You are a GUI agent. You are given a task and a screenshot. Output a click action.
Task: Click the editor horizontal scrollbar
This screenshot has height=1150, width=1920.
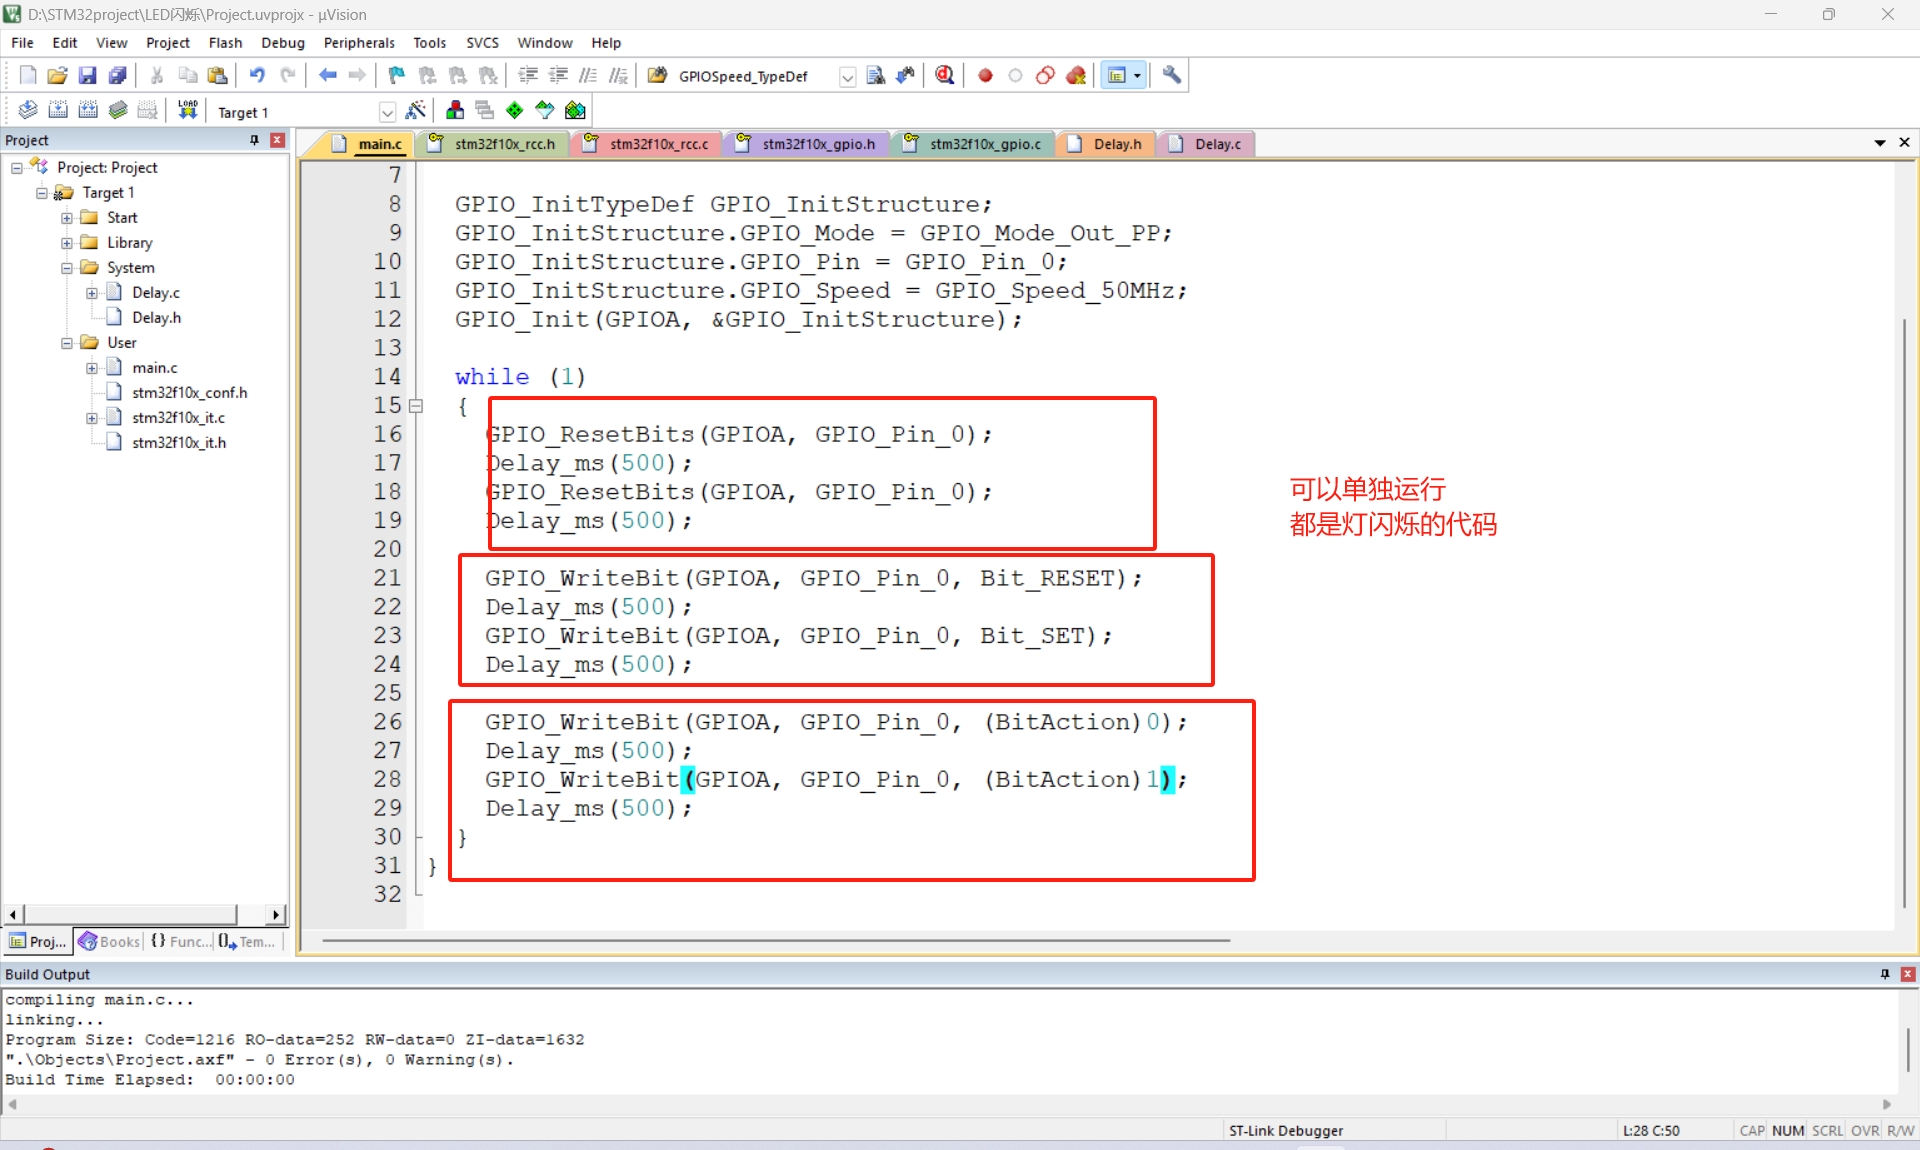tap(775, 940)
